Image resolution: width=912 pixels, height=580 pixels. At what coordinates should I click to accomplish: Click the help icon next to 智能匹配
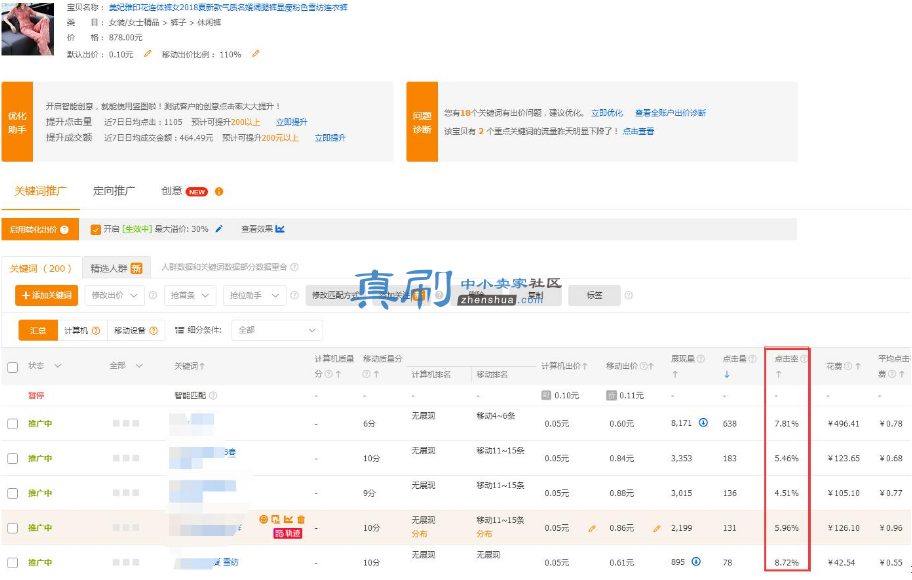click(213, 396)
